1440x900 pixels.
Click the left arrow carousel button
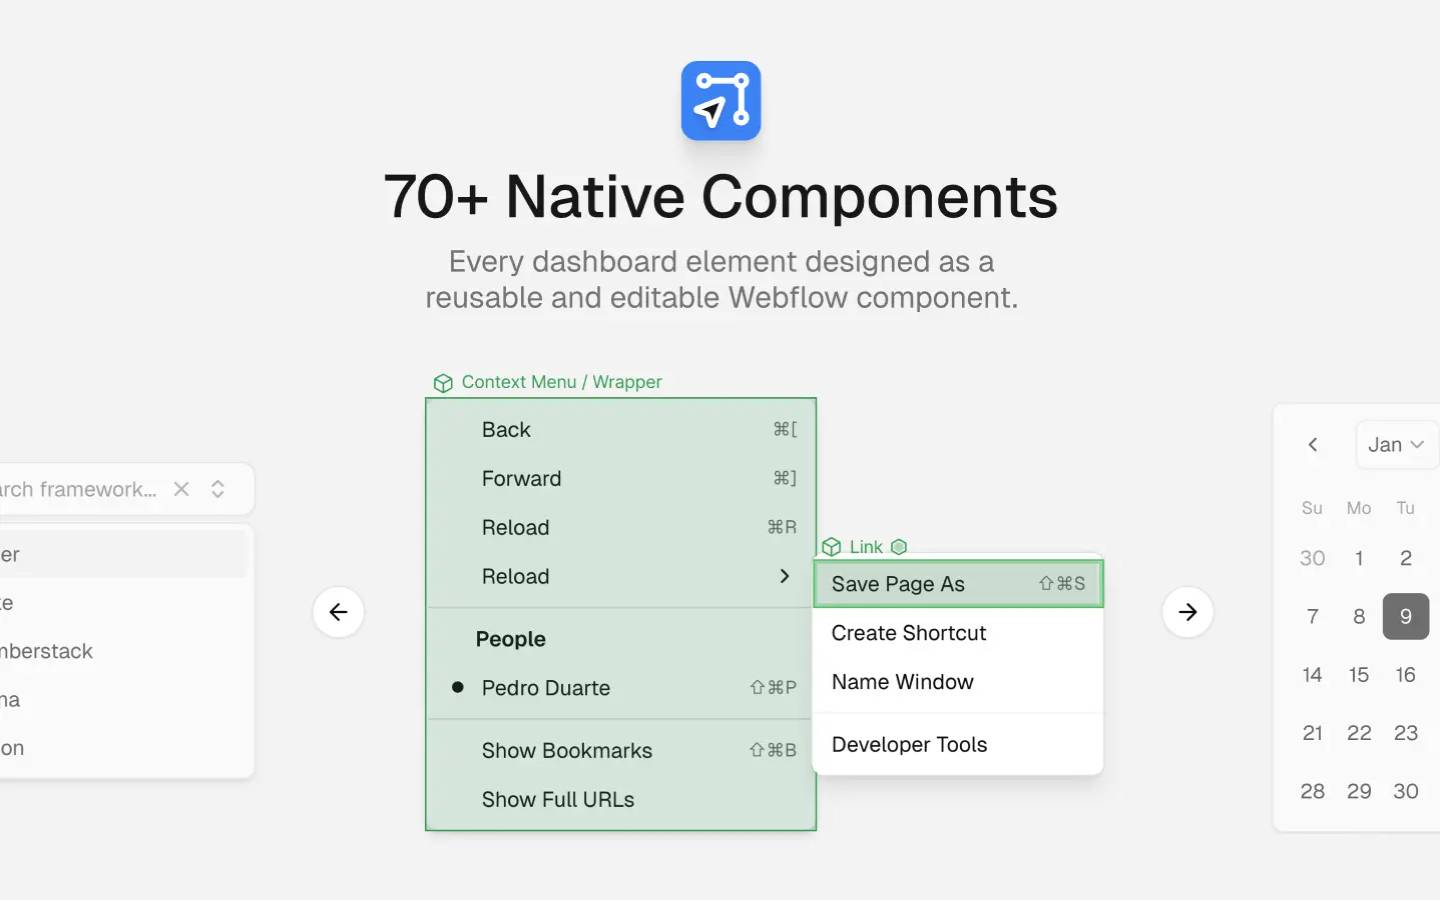(x=338, y=612)
